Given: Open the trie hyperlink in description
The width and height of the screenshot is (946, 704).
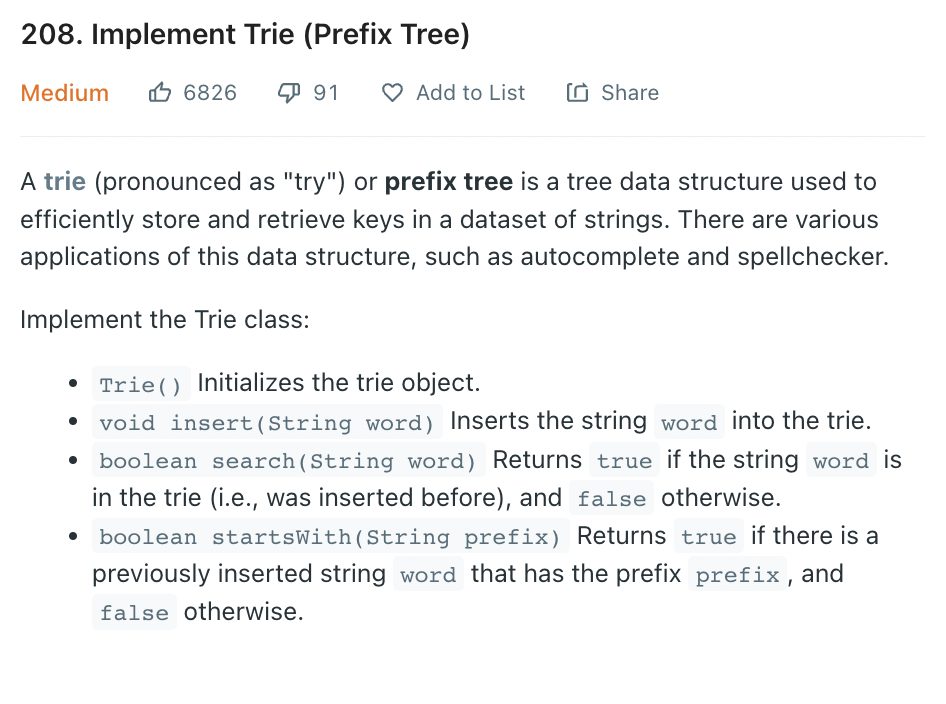Looking at the screenshot, I should coord(65,181).
